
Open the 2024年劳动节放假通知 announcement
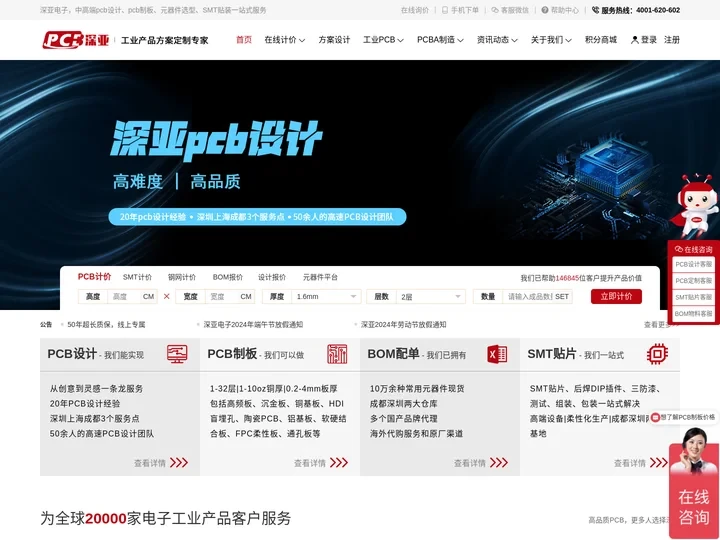click(404, 324)
